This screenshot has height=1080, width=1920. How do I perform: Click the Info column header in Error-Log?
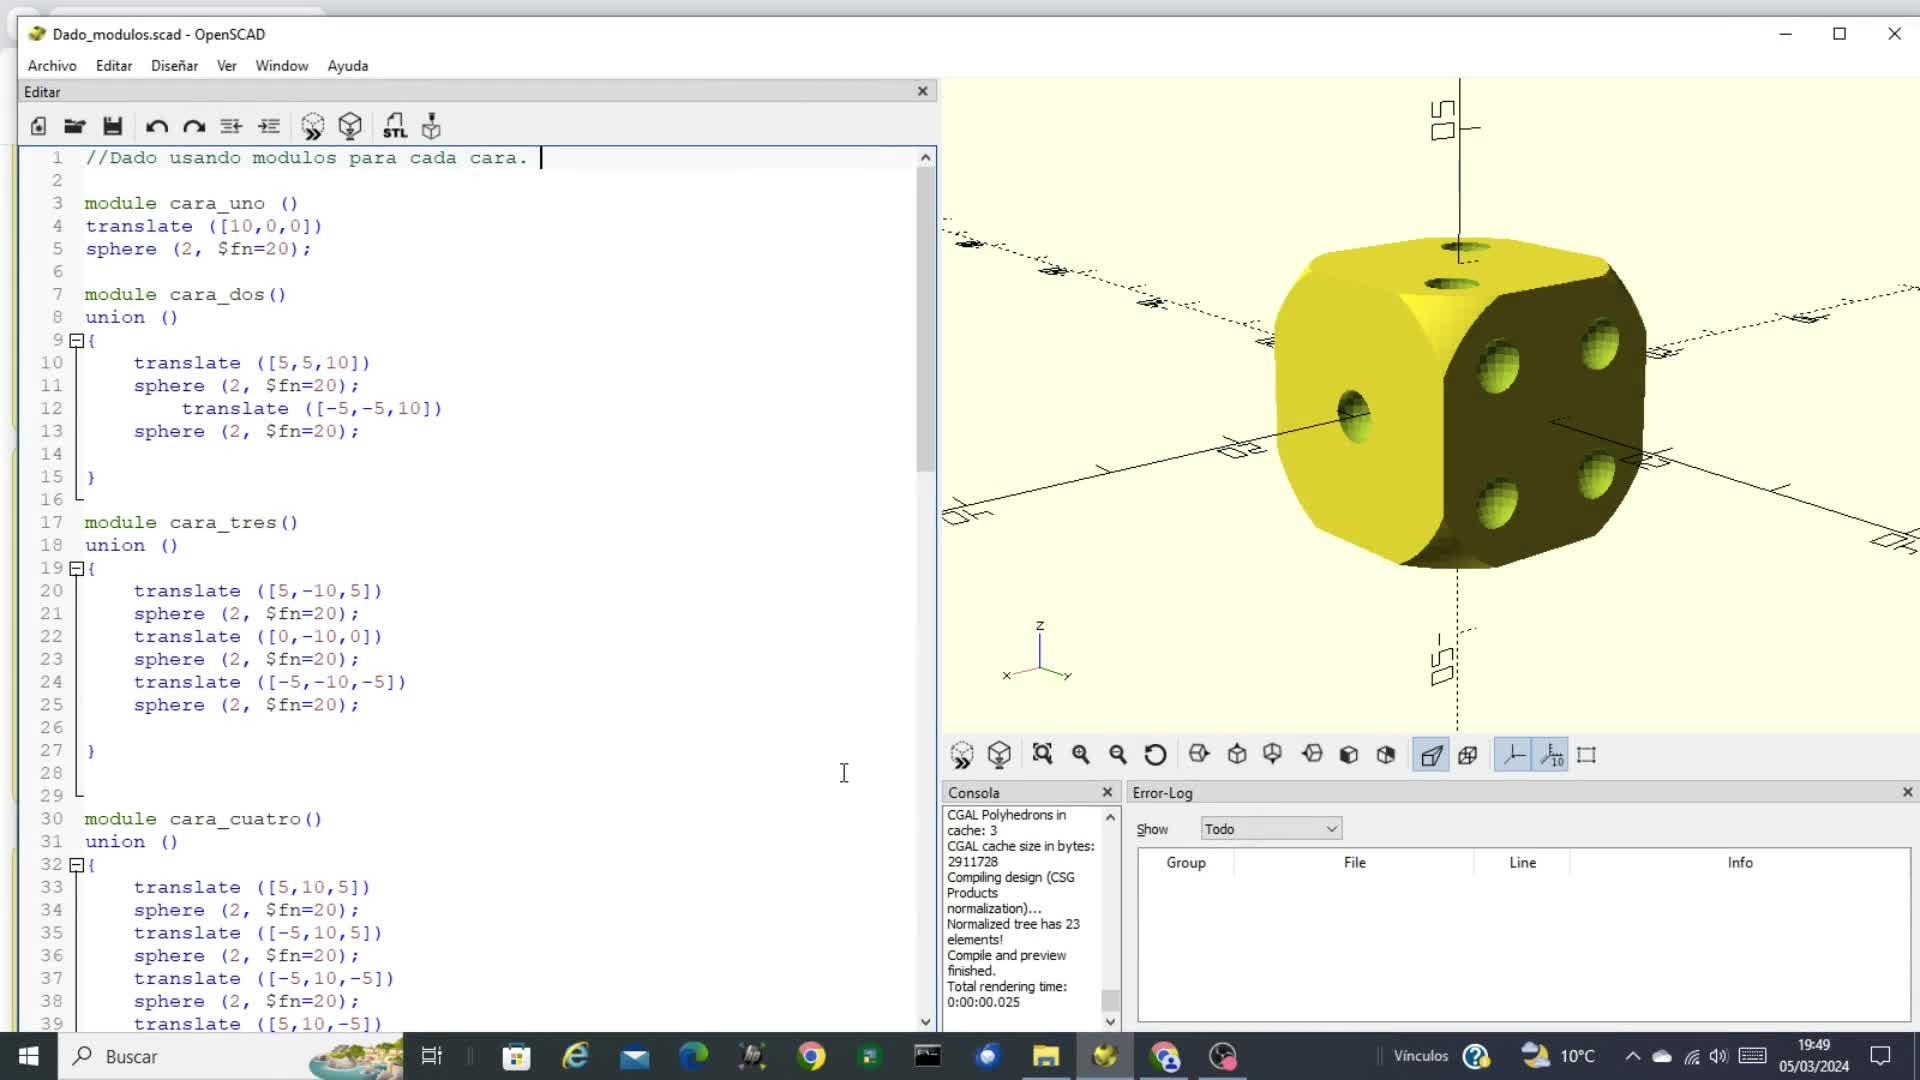pyautogui.click(x=1739, y=862)
